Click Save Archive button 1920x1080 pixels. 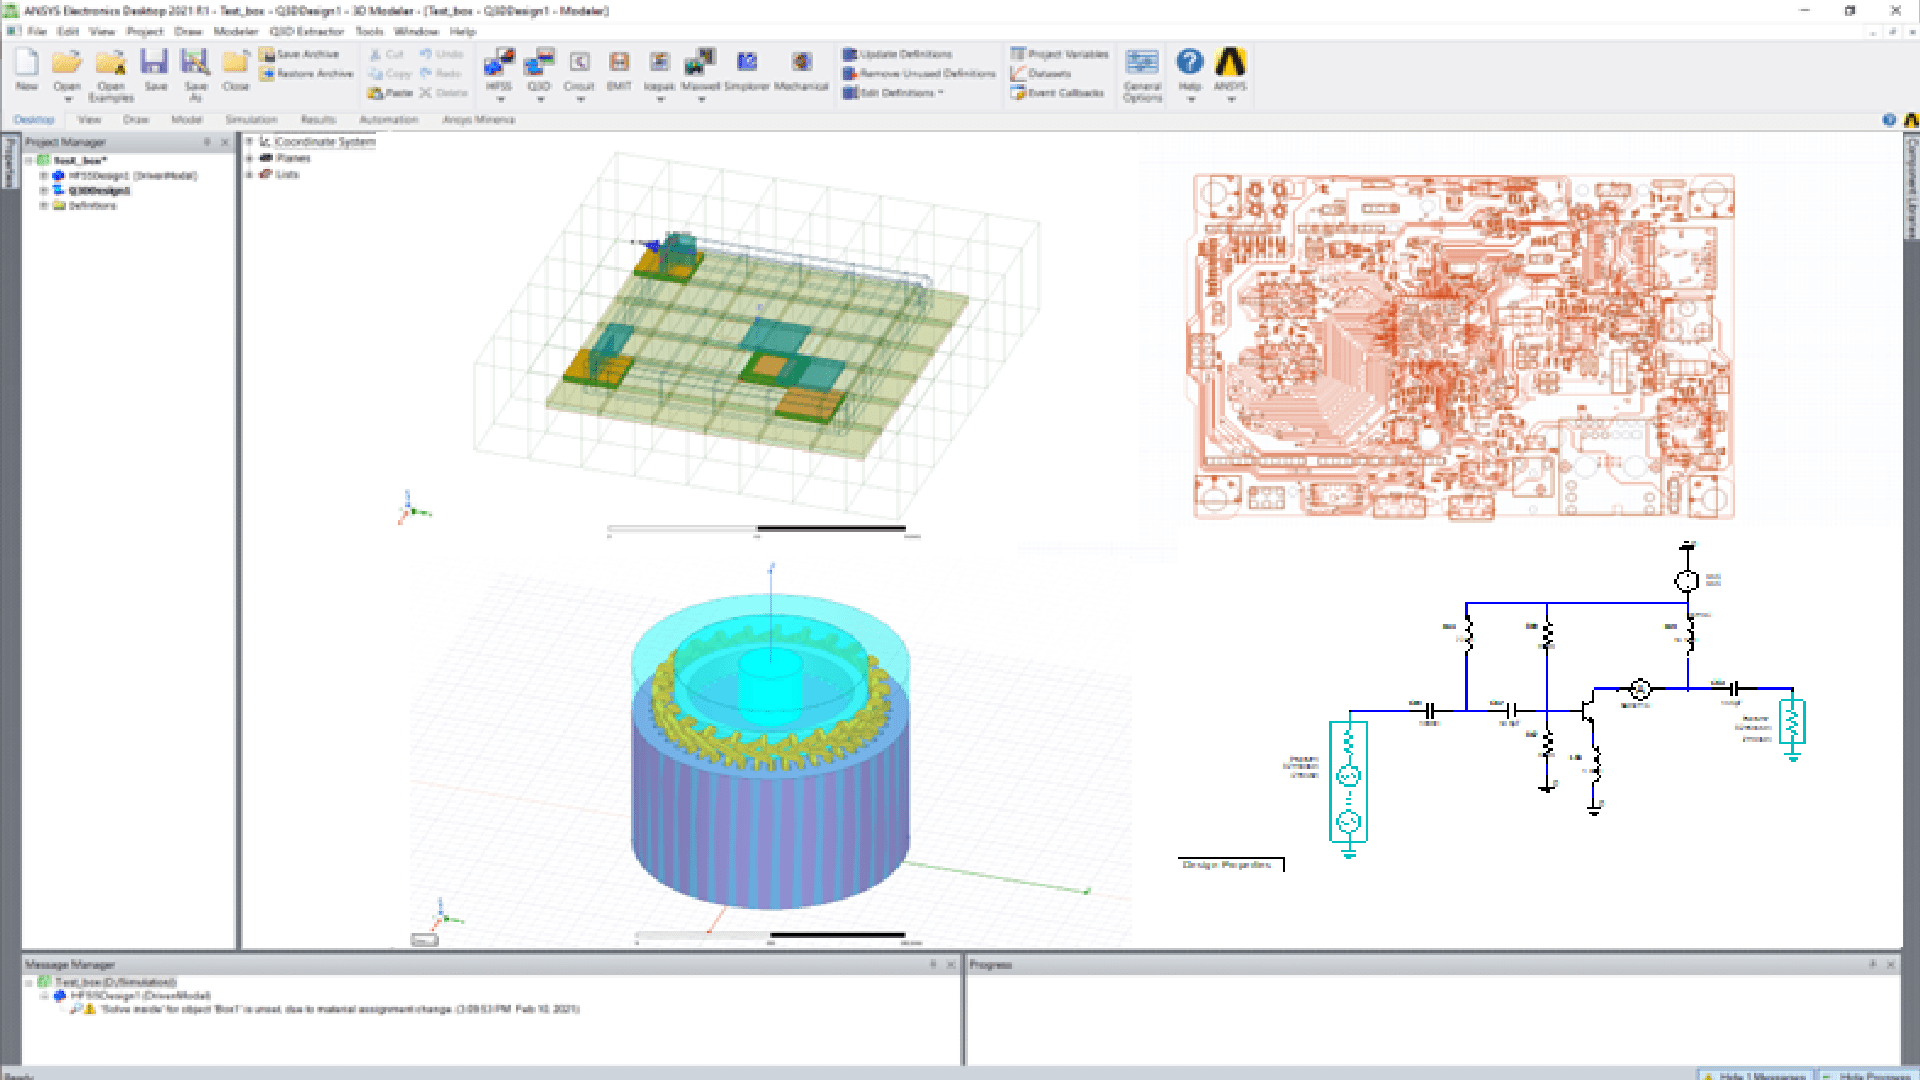tap(300, 54)
